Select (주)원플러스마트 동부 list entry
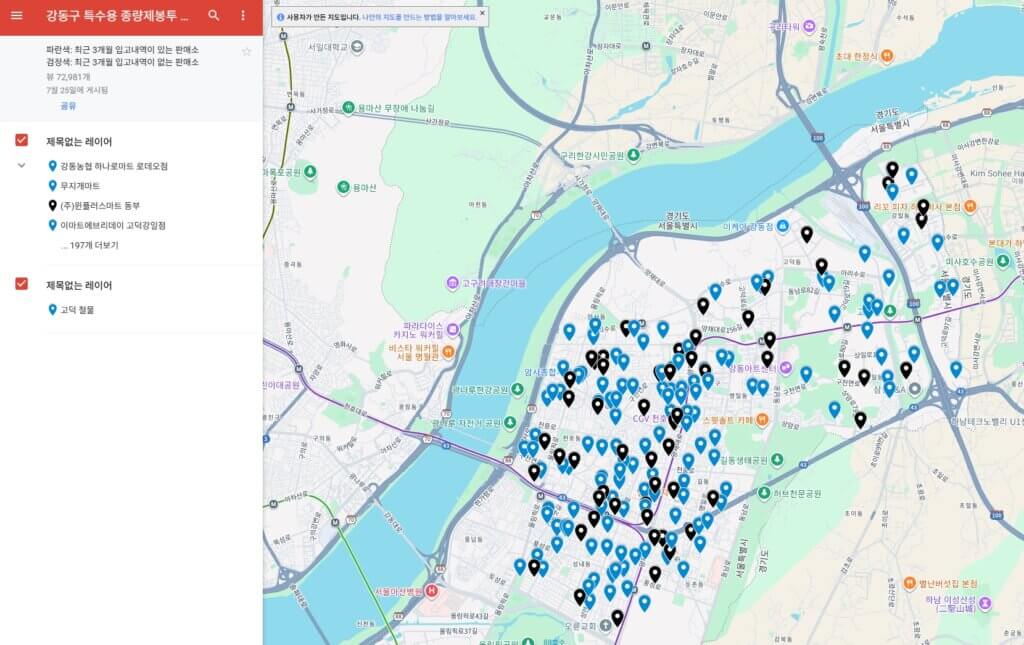Viewport: 1024px width, 645px height. 100,206
